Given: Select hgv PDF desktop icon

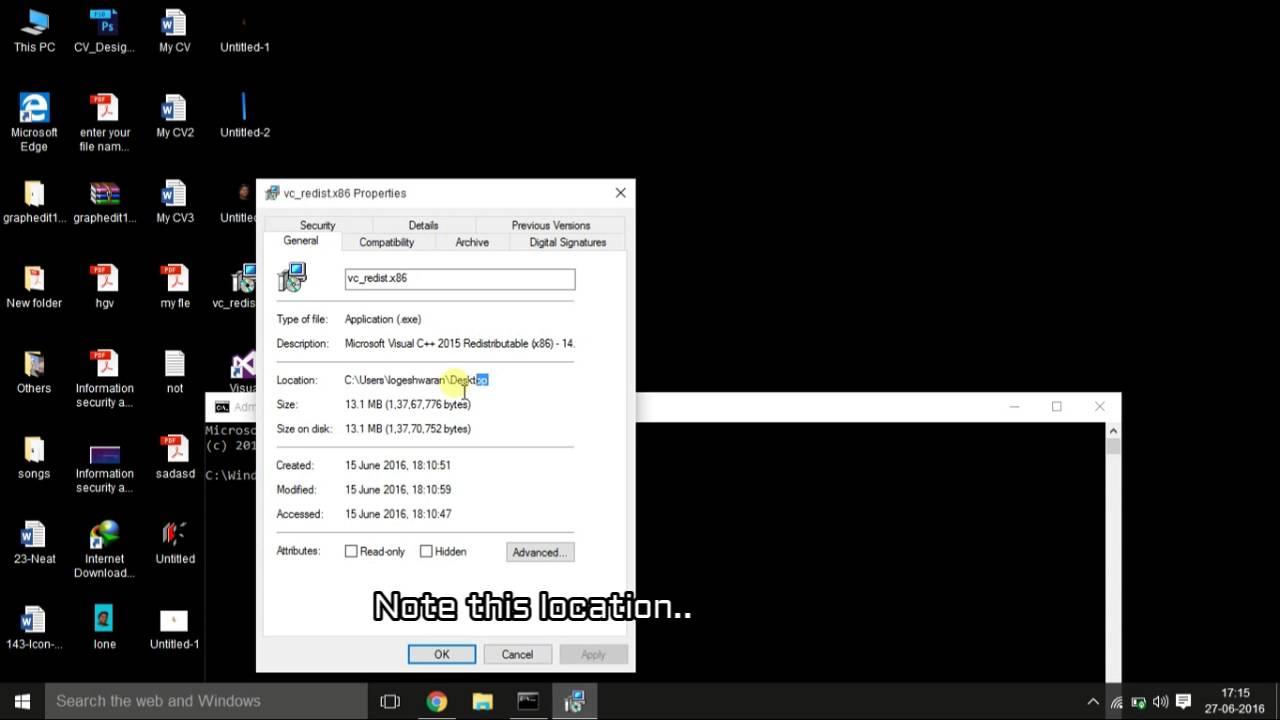Looking at the screenshot, I should pos(104,286).
